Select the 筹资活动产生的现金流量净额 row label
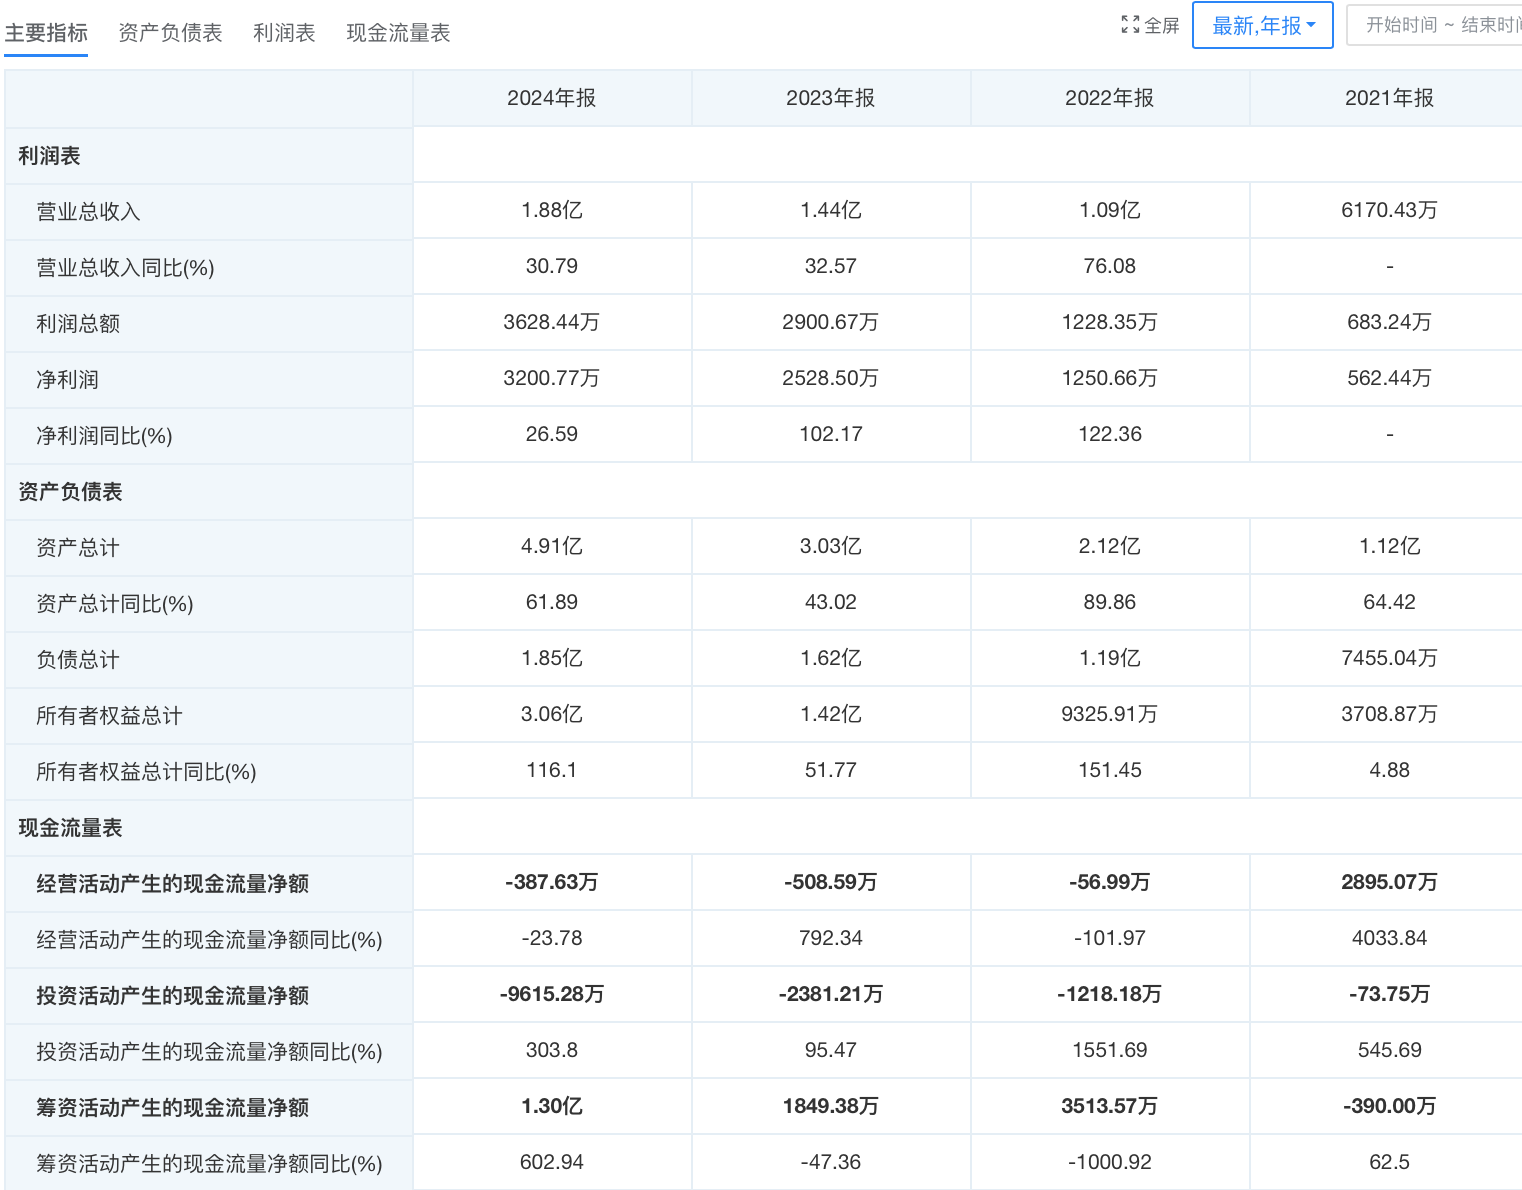Viewport: 1522px width, 1190px height. tap(172, 1108)
